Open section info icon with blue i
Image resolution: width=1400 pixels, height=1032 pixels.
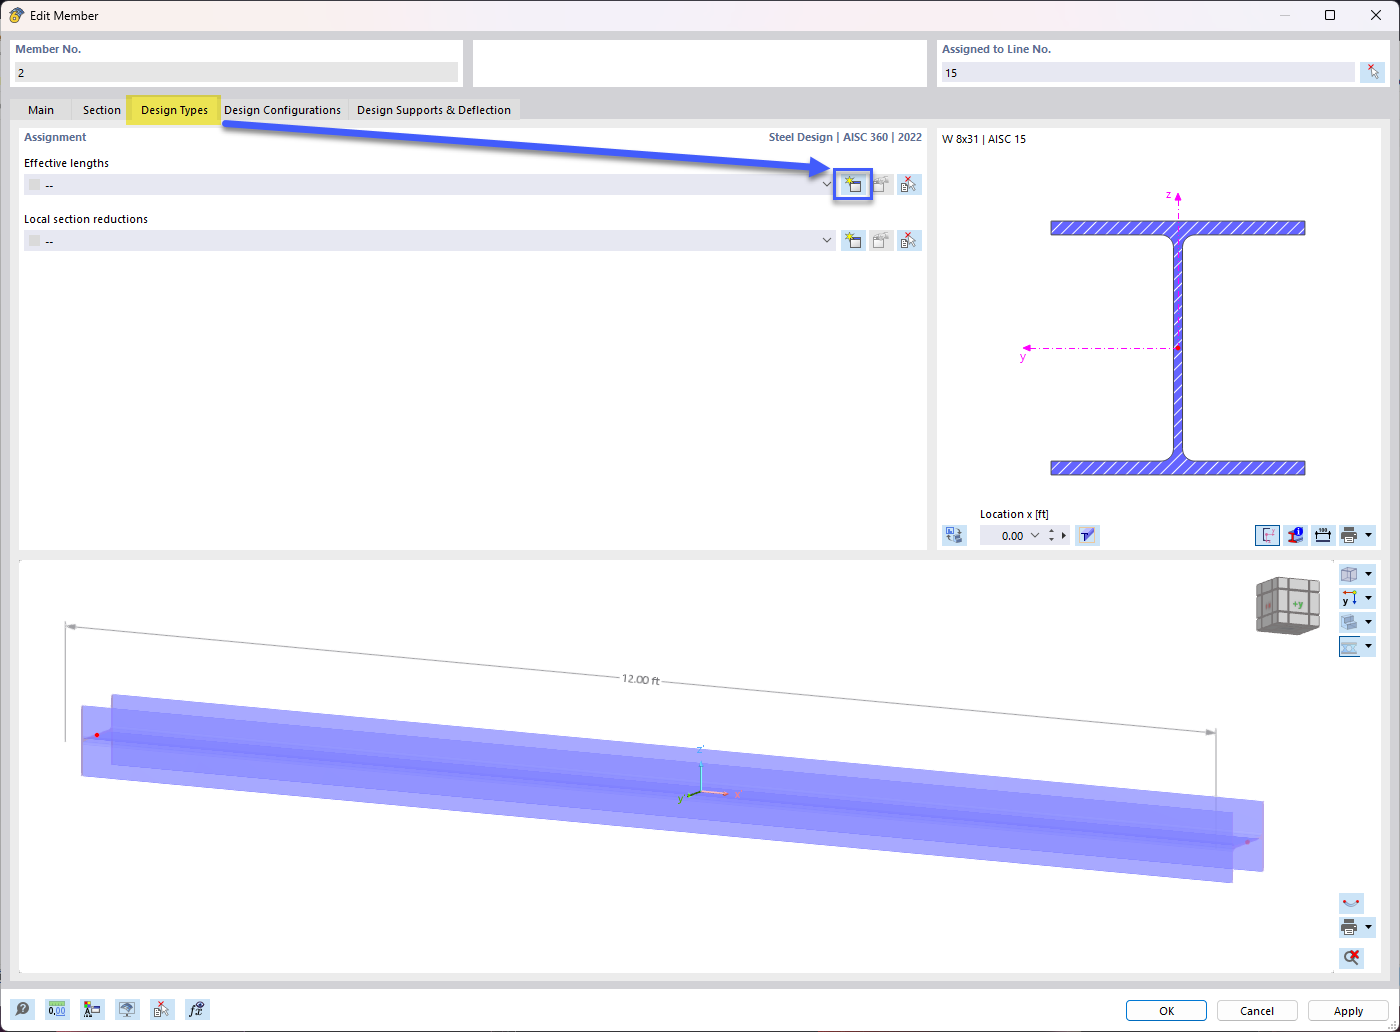coord(1295,535)
